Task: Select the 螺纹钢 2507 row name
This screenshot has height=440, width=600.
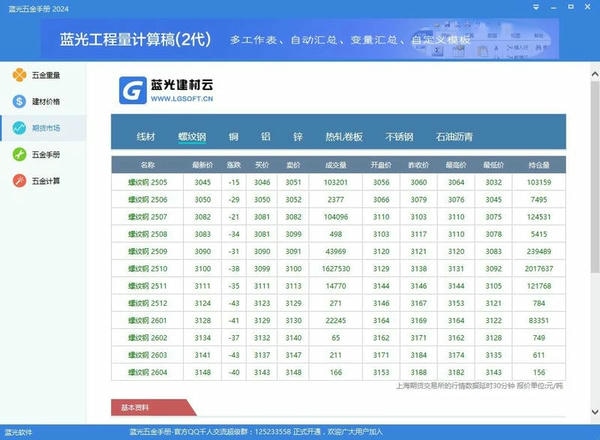Action: [x=148, y=217]
